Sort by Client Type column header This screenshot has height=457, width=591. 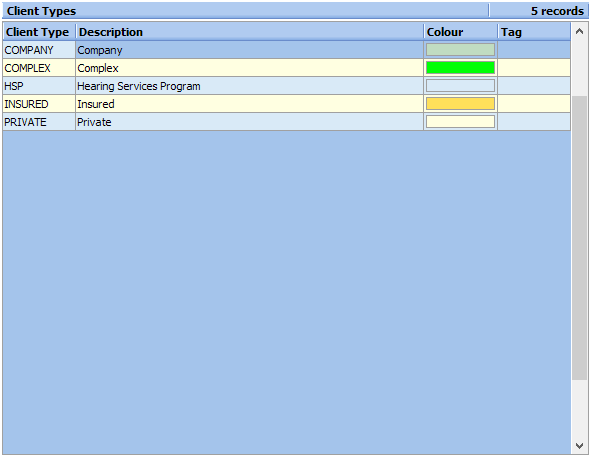(39, 32)
